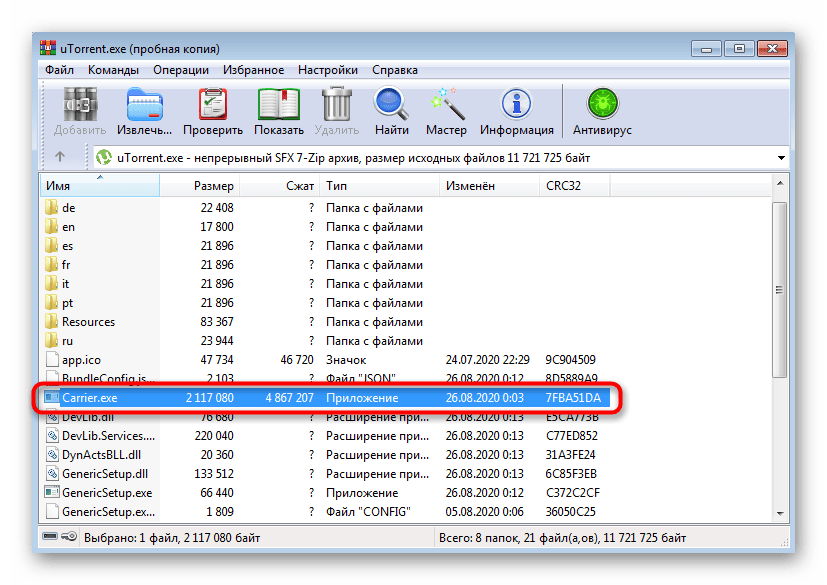Open the Операции menu

tap(181, 70)
